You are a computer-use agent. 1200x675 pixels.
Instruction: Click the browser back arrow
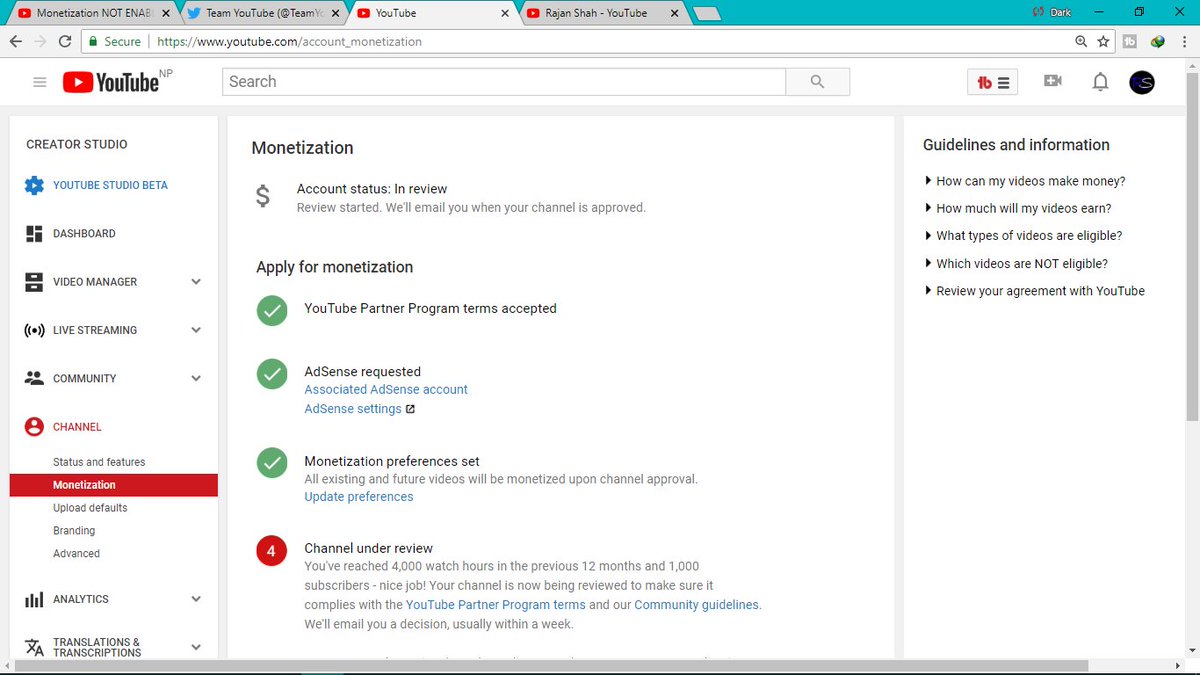point(16,42)
